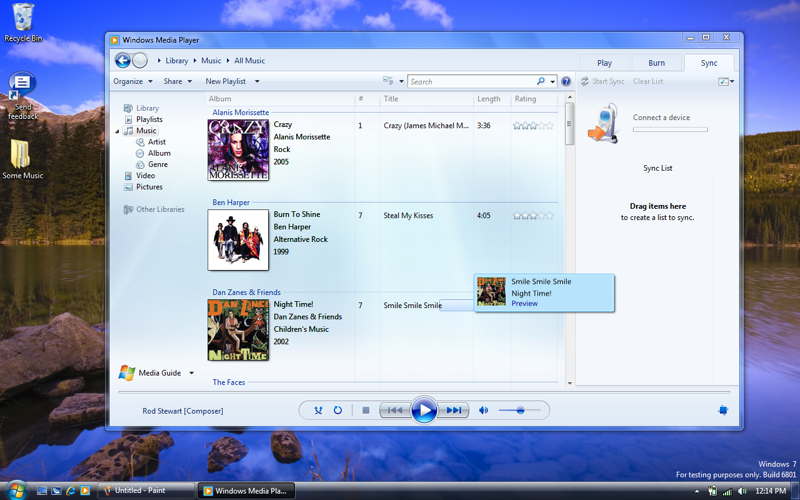The width and height of the screenshot is (800, 500).
Task: Start playback with the Play button
Action: click(424, 410)
